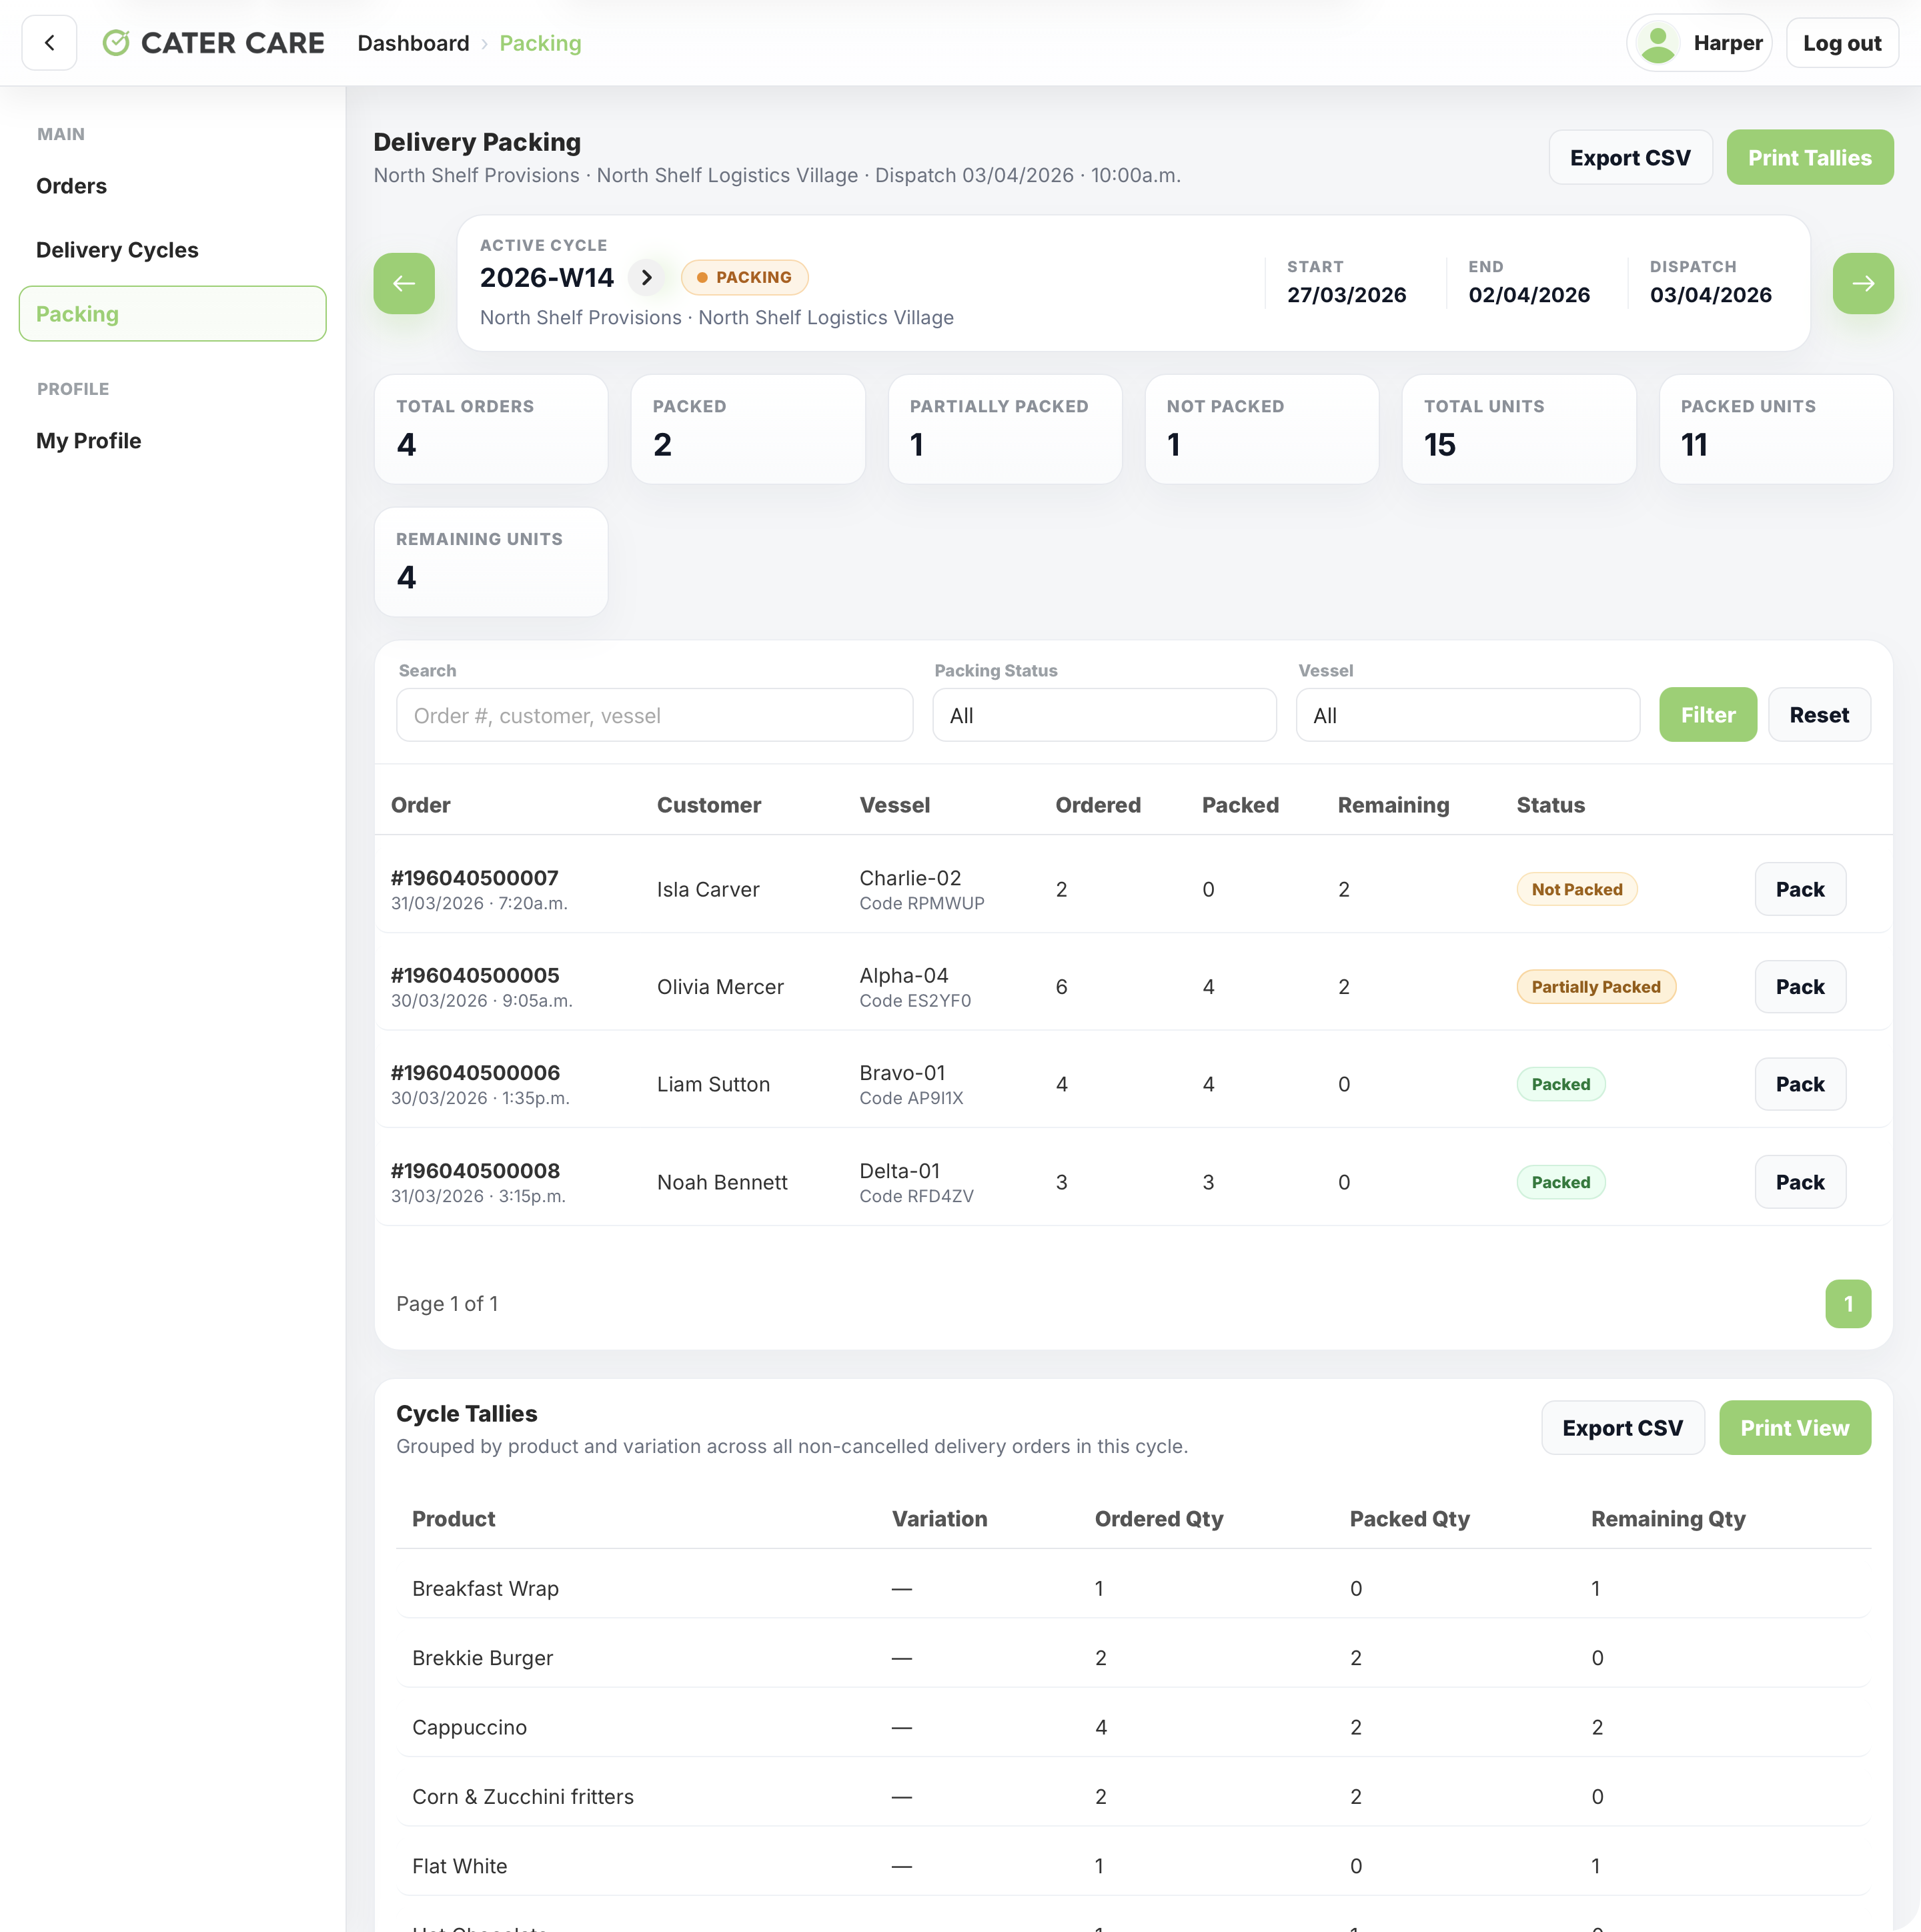Click Harper's user avatar icon

point(1658,43)
